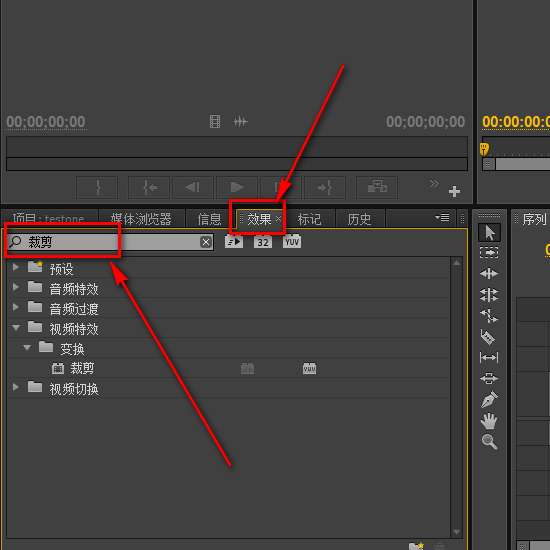Select the Track Select tool

[x=489, y=253]
